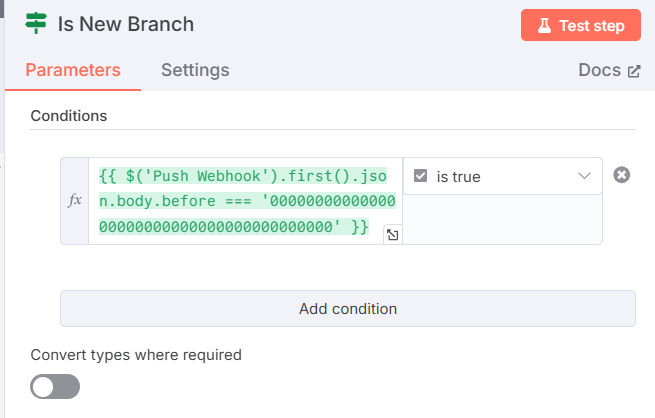
Task: Select the Parameters tab
Action: pos(73,70)
